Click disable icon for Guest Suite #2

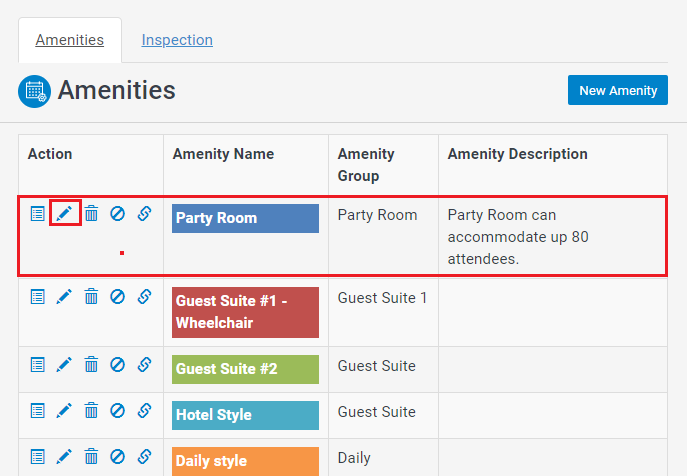coord(118,367)
